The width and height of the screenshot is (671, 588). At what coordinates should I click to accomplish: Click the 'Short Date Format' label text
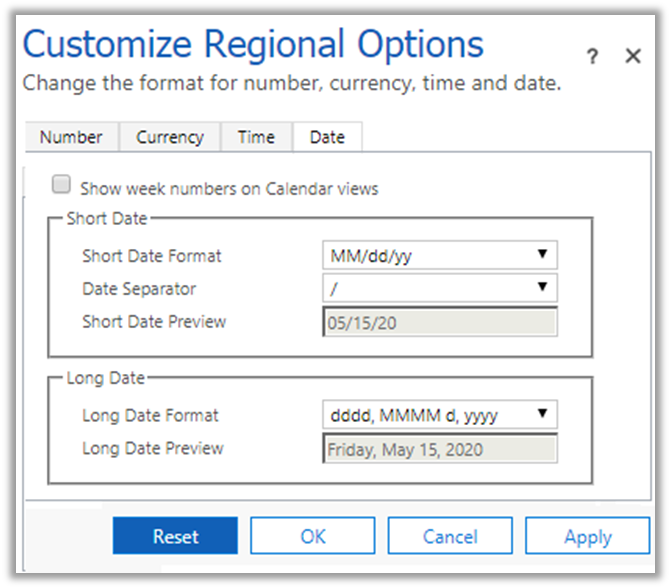coord(152,256)
